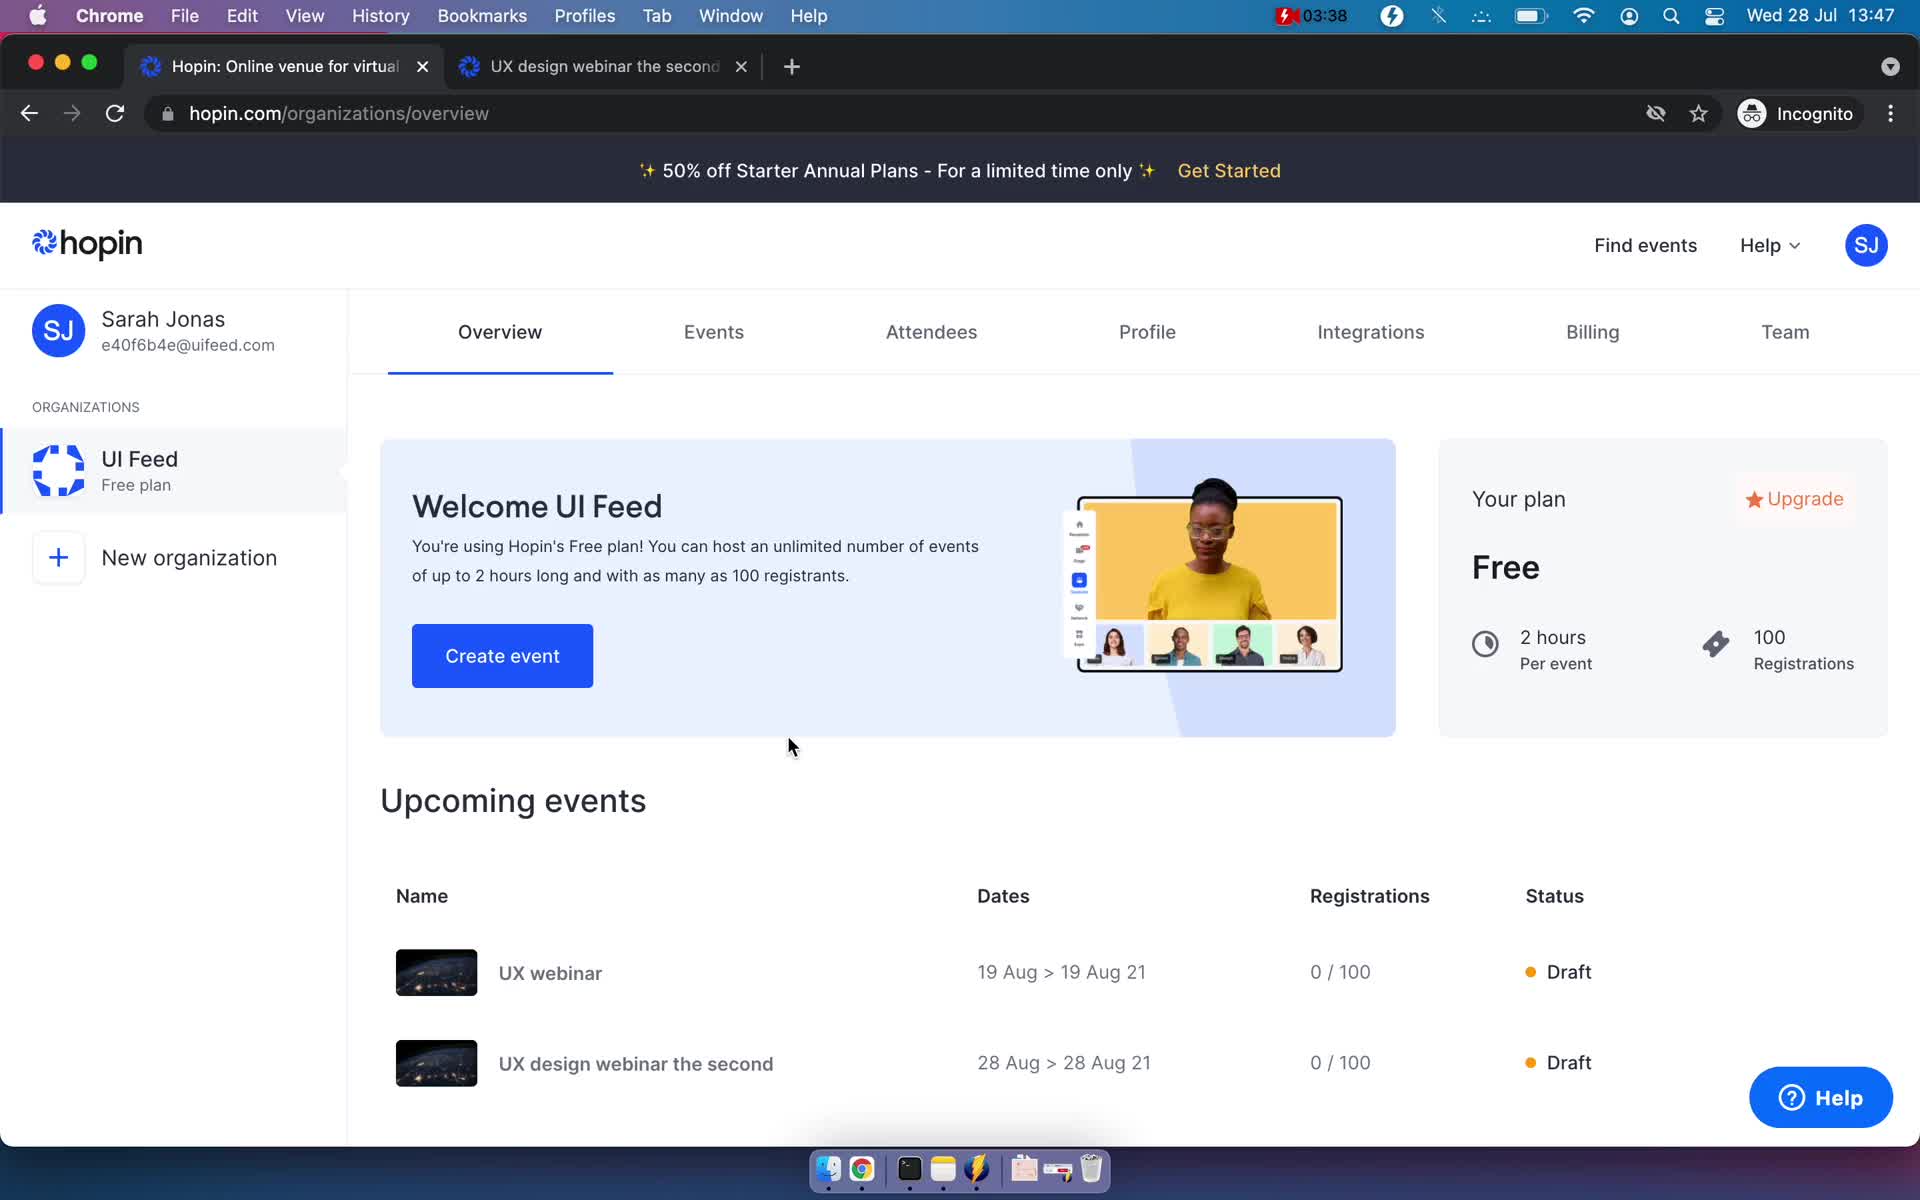Screen dimensions: 1920x1200
Task: Click Draft status of UX webinar
Action: [1558, 972]
